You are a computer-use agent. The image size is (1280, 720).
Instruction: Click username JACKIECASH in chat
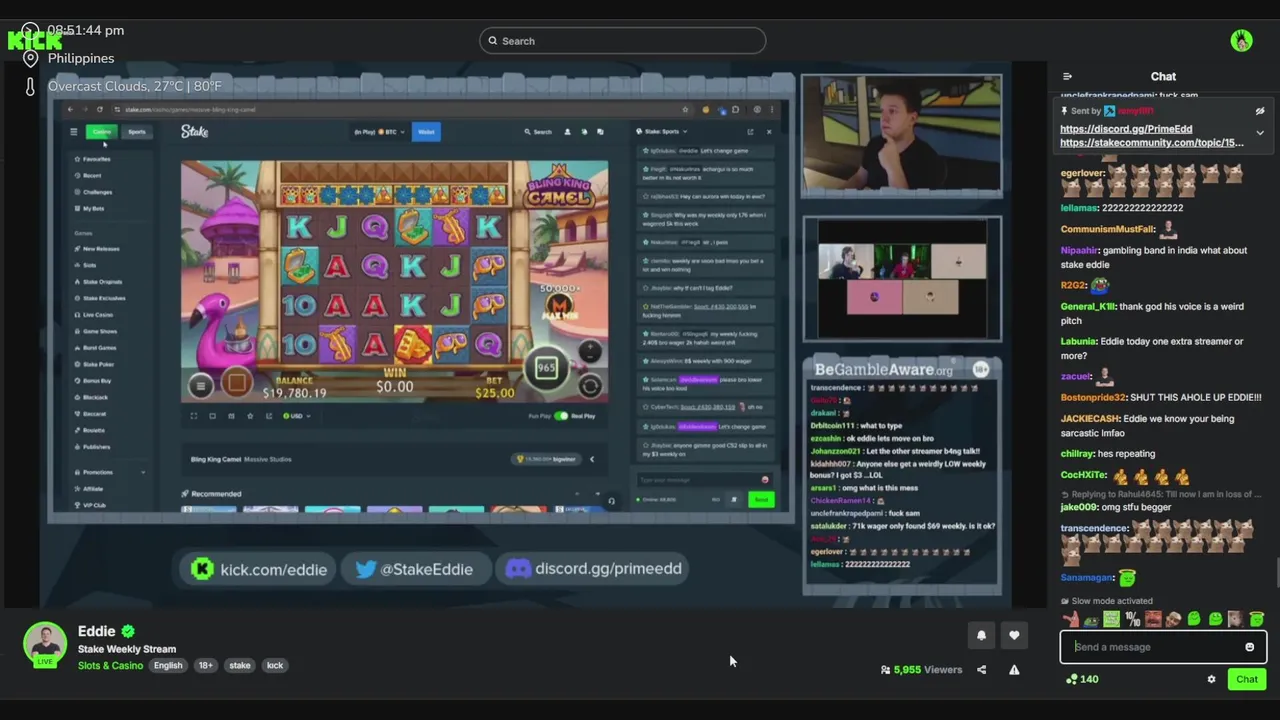(1090, 419)
